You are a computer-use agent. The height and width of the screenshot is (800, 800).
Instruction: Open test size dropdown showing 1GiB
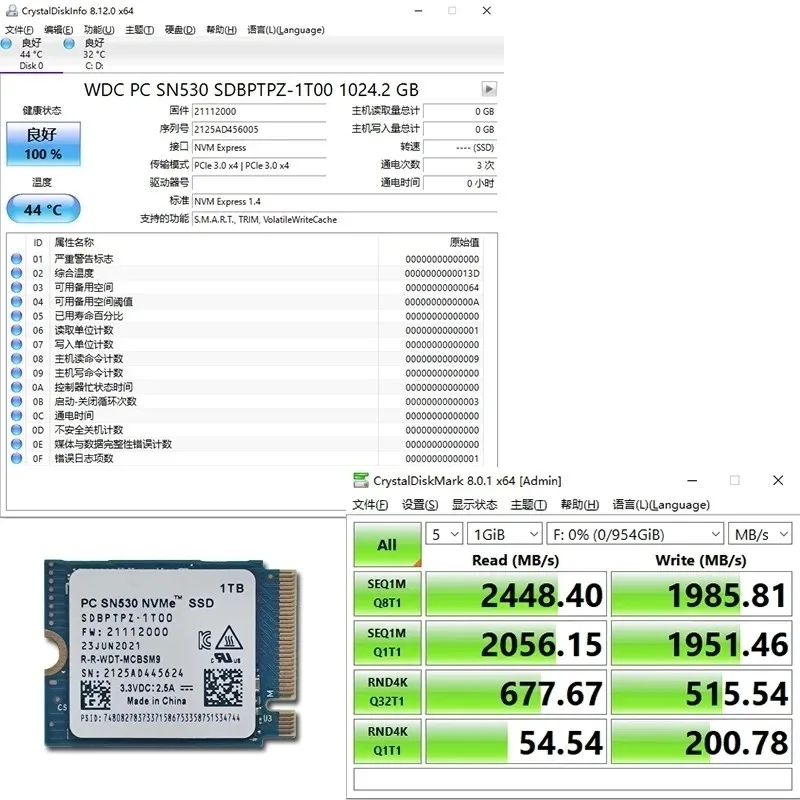point(505,534)
